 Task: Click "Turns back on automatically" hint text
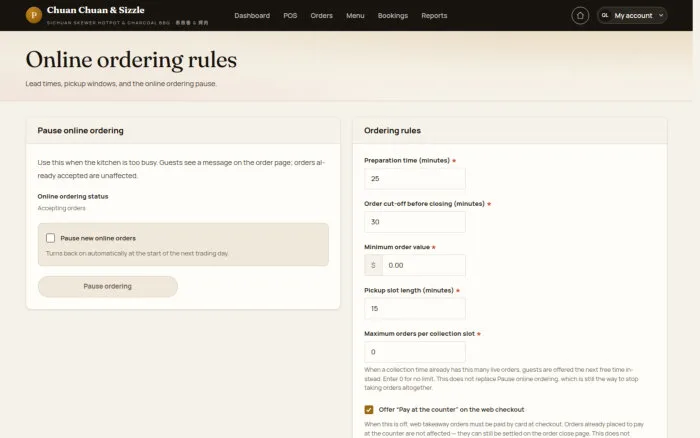click(x=137, y=253)
